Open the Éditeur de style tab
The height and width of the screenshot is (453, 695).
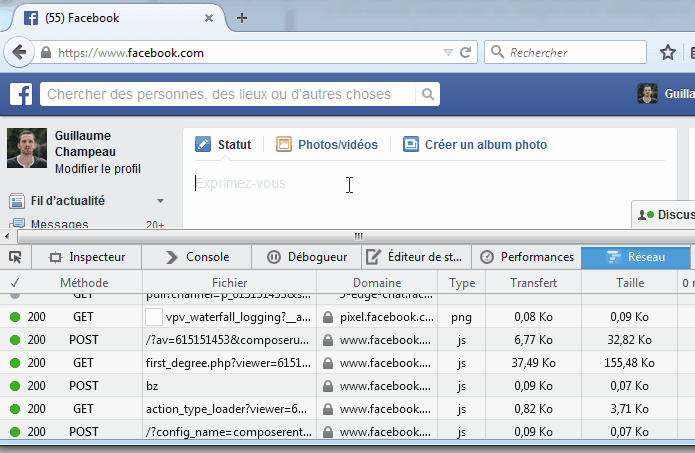(x=417, y=257)
